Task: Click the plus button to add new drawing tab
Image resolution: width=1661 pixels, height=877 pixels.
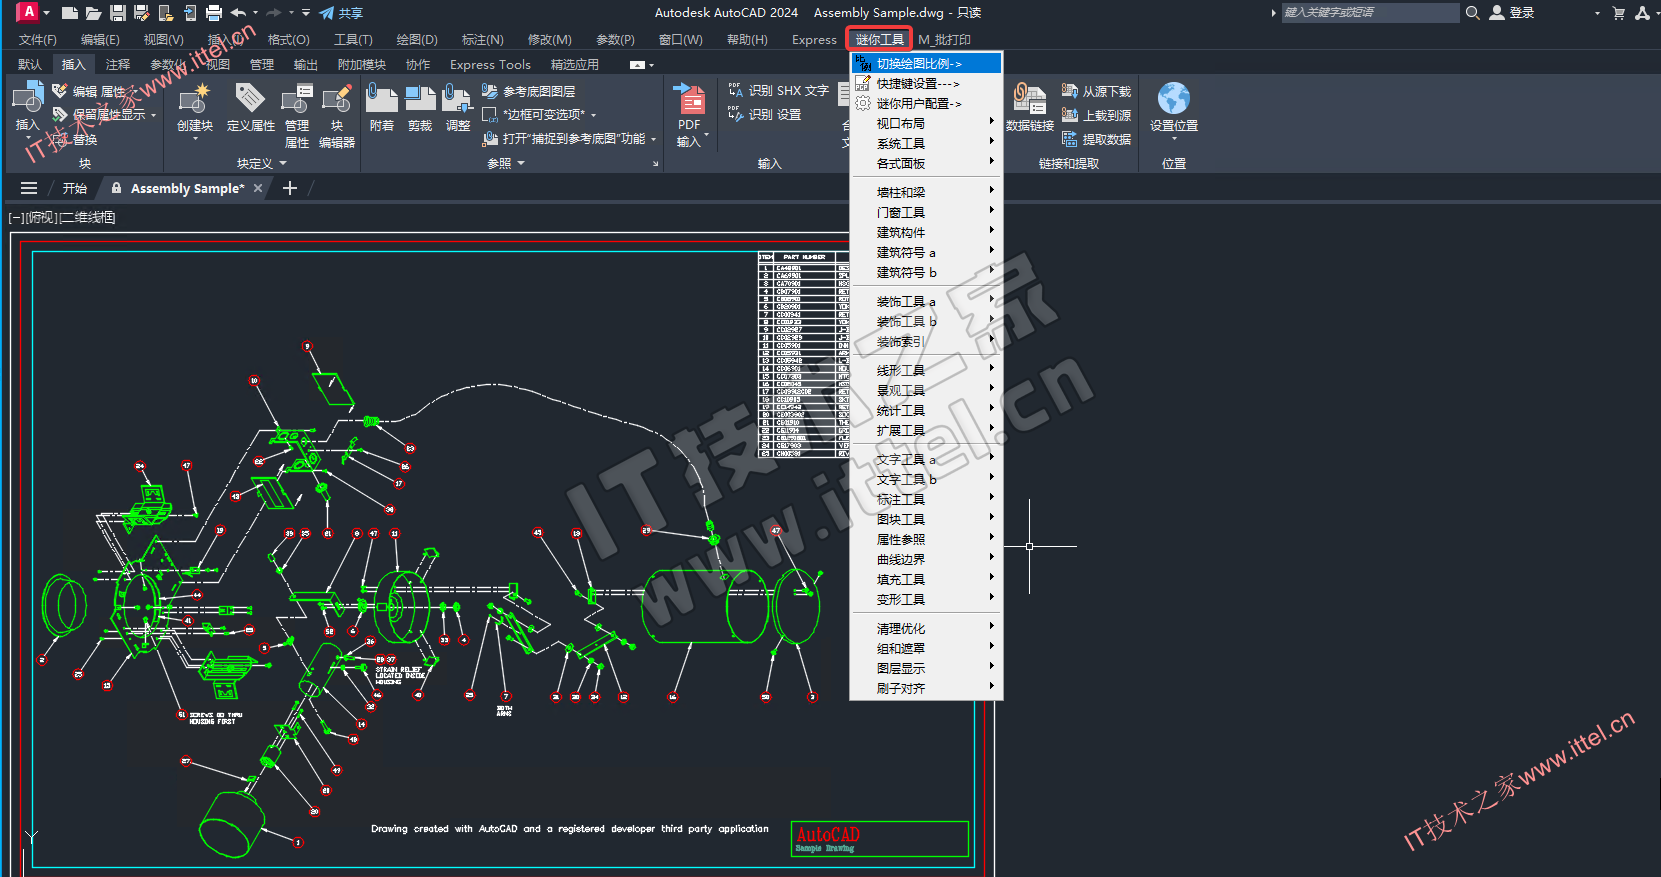Action: coord(290,188)
